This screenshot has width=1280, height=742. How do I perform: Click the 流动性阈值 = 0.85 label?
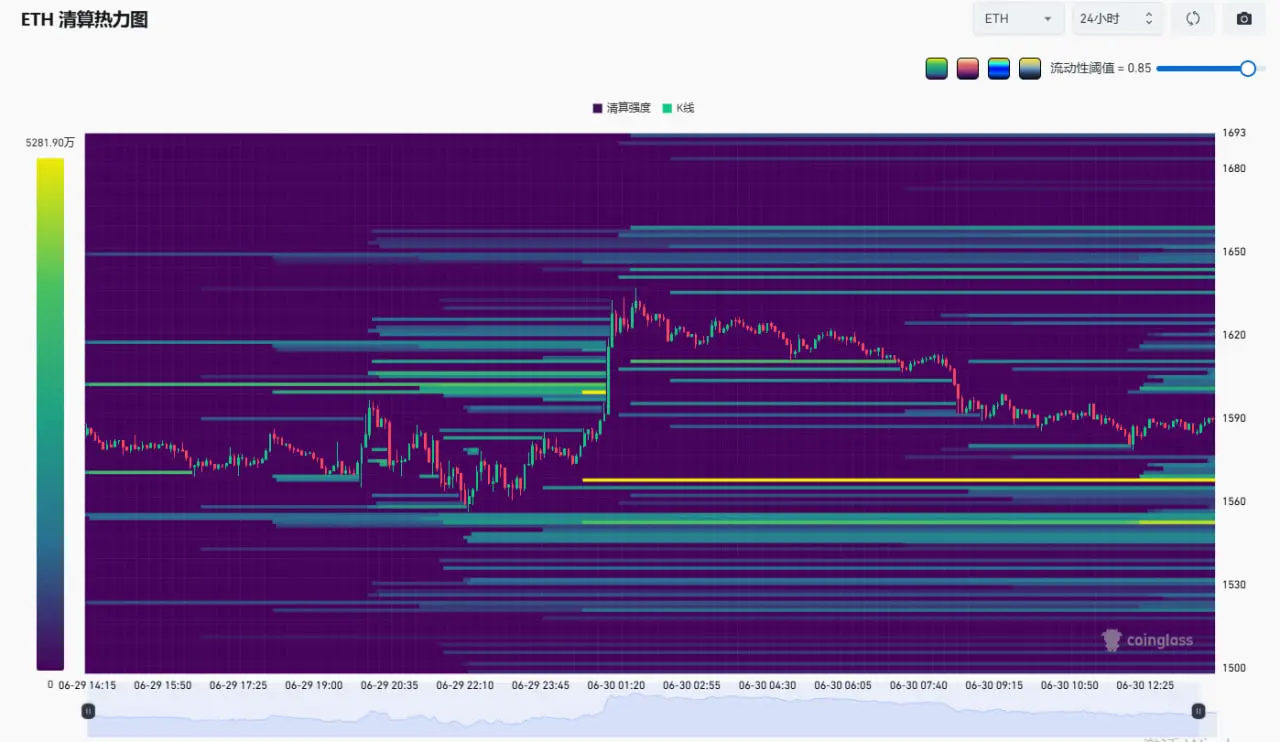1100,68
